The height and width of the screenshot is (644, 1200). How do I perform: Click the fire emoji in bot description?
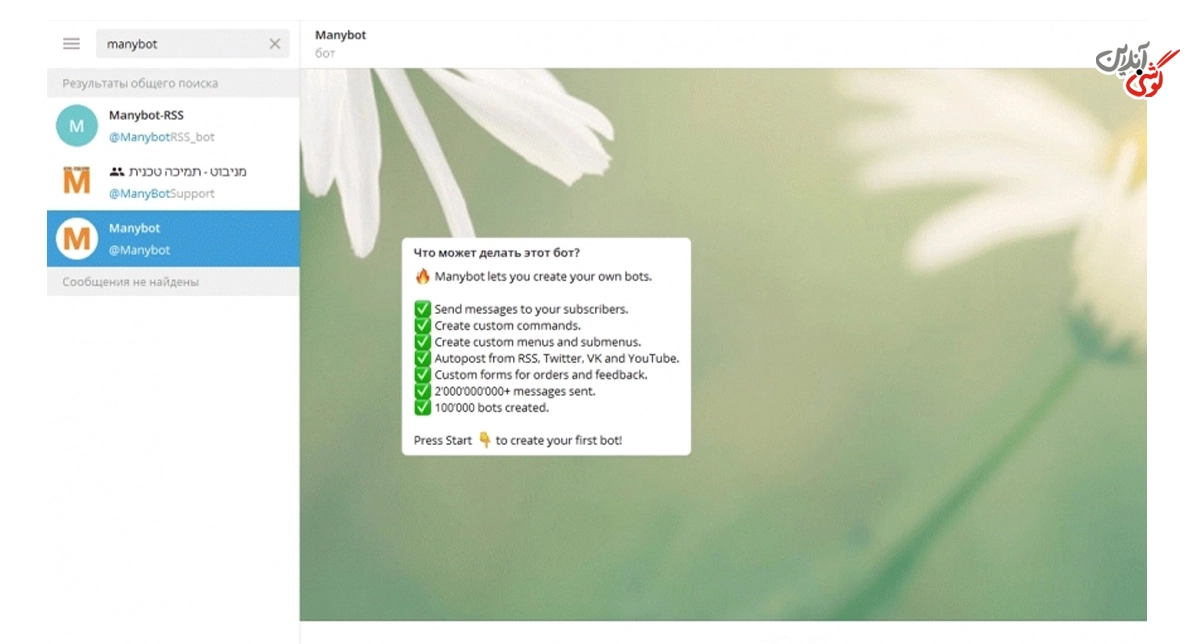422,276
